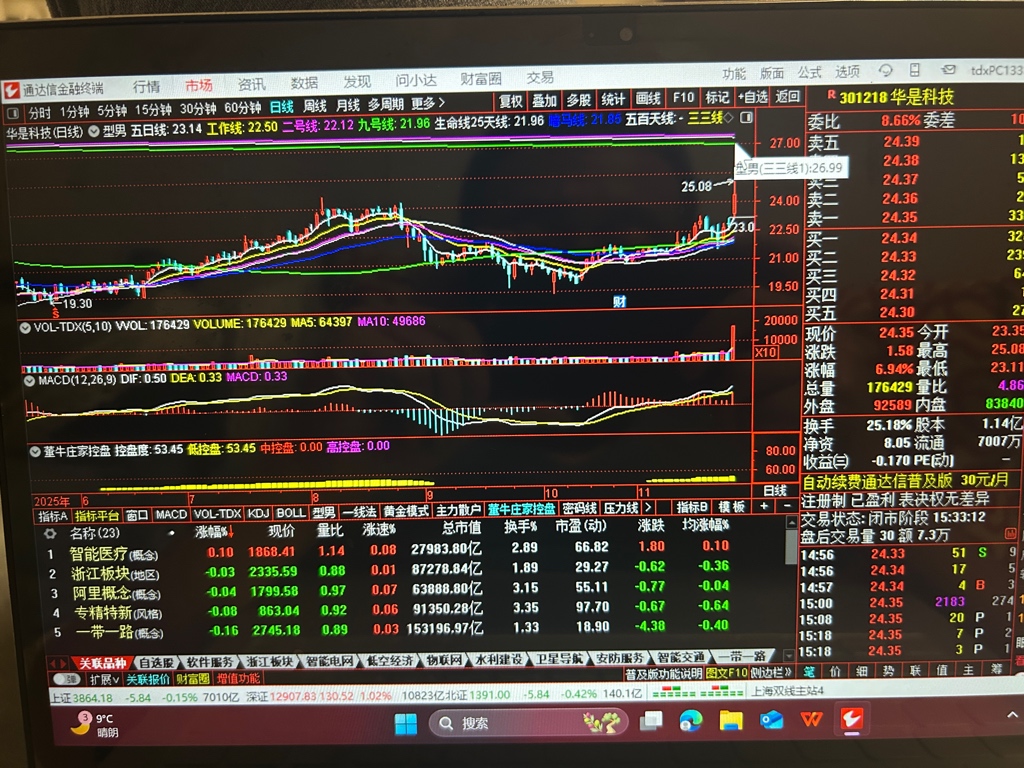Click the settings gear beside 名称(23)

pyautogui.click(x=50, y=534)
